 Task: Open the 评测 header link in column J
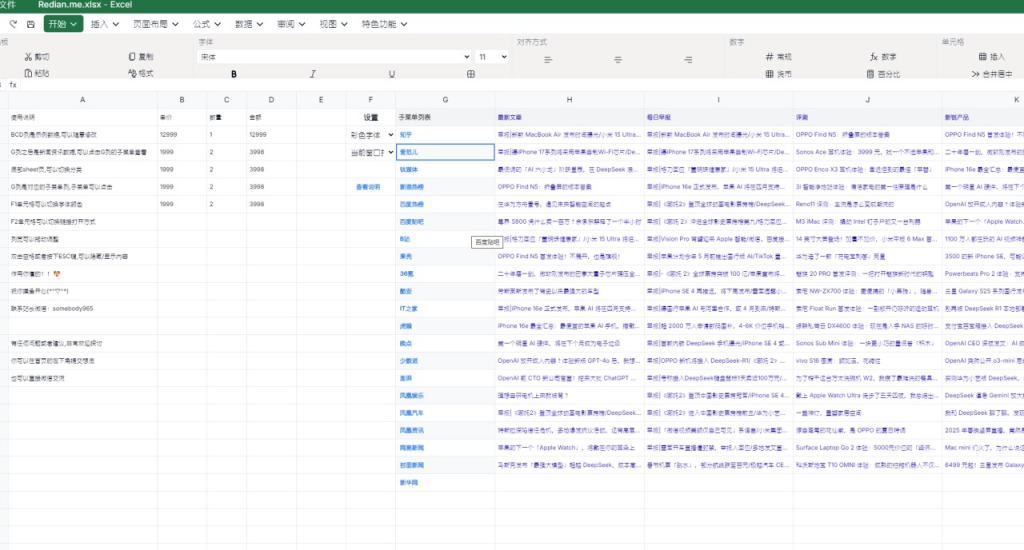click(x=801, y=118)
